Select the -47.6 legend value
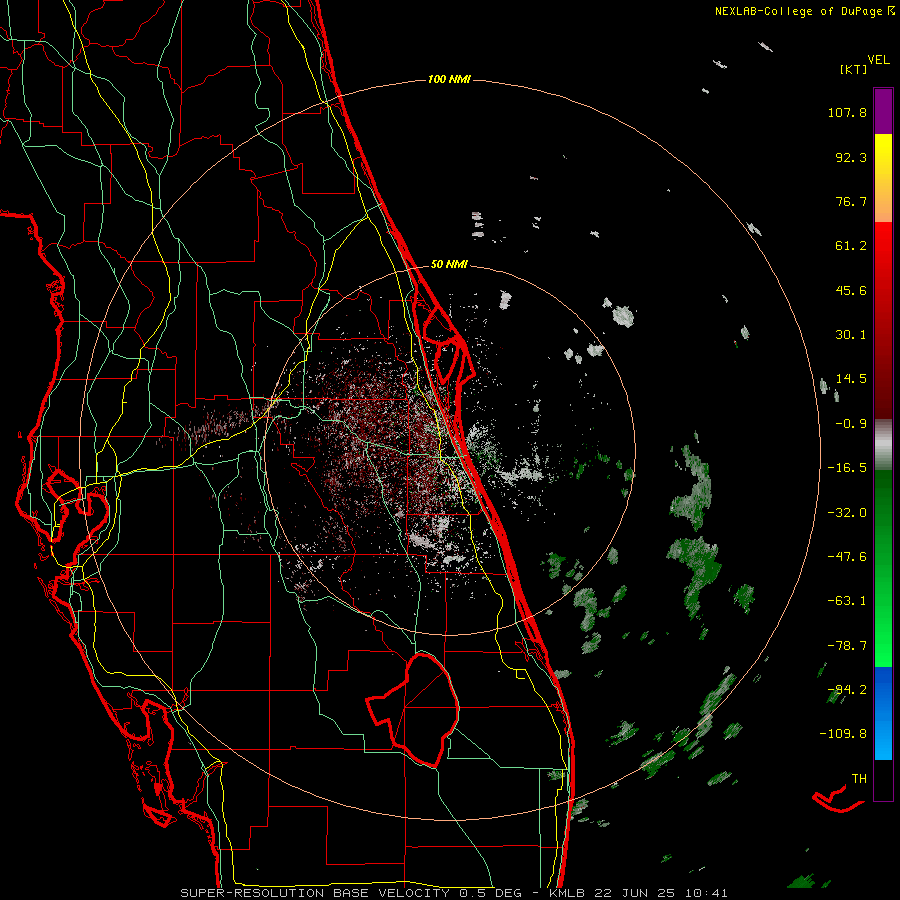 847,557
